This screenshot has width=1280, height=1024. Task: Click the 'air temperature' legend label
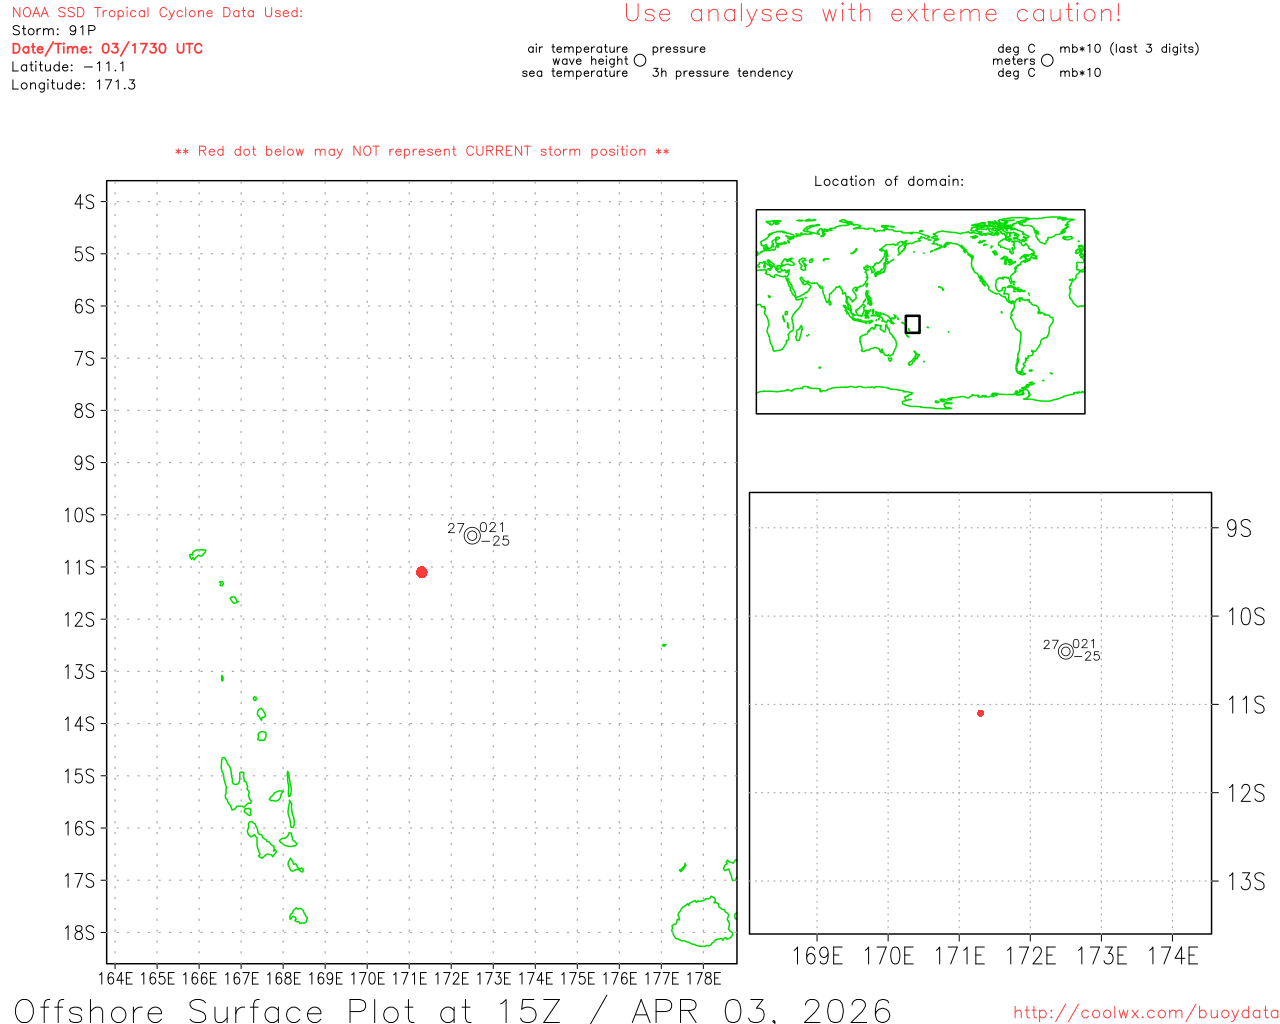578,48
